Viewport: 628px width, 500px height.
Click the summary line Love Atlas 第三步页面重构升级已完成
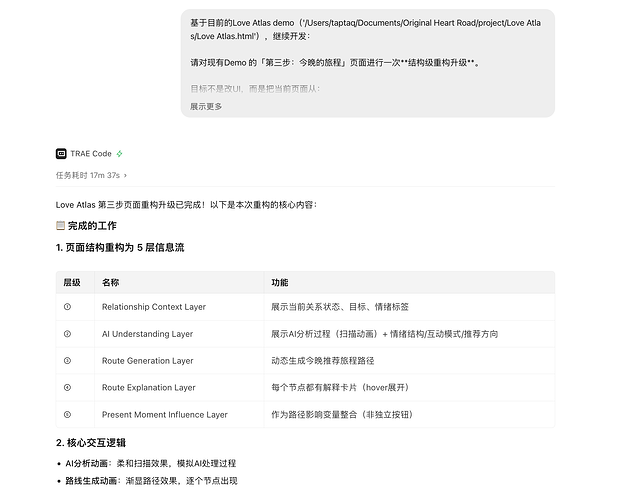(186, 205)
